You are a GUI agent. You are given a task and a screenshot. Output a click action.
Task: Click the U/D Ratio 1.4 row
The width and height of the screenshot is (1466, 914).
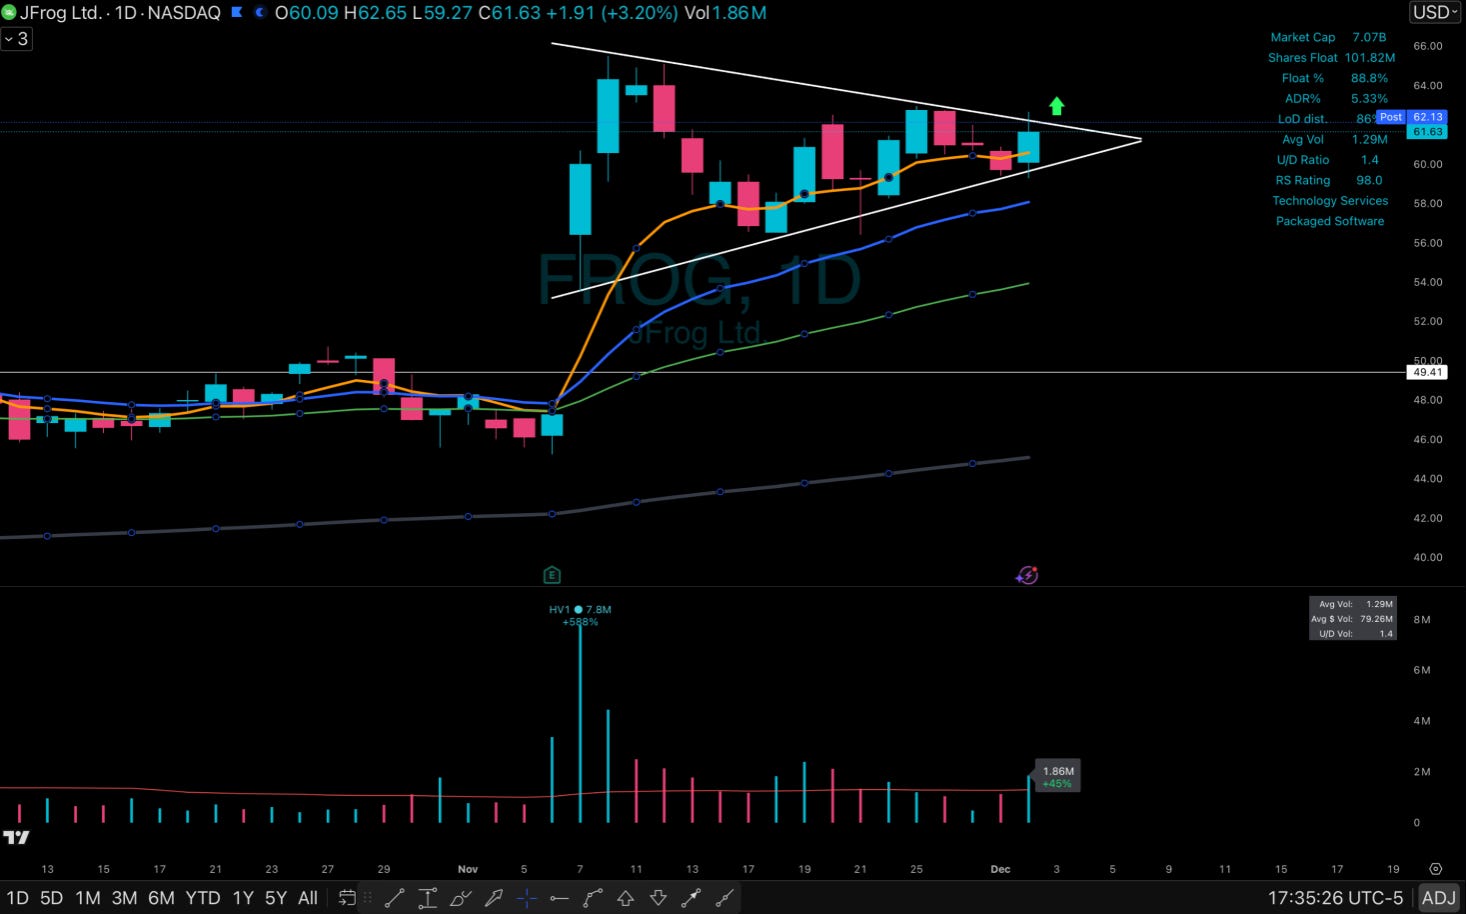tap(1328, 160)
